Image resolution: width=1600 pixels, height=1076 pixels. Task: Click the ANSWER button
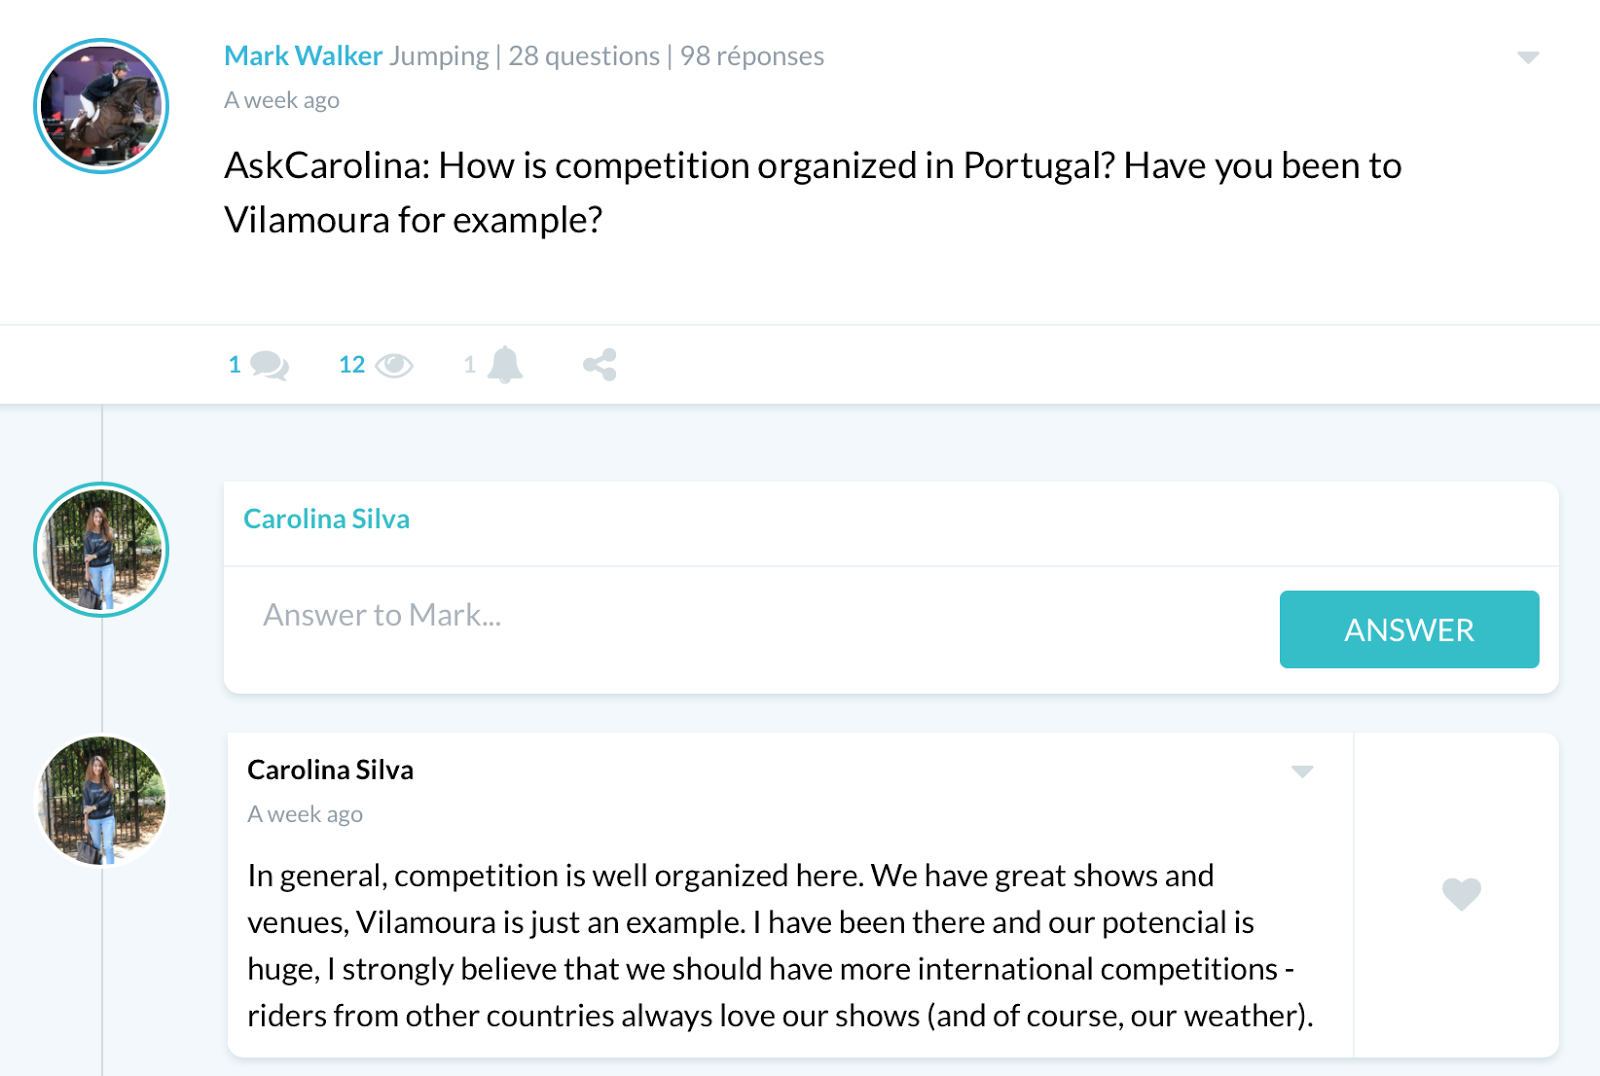tap(1409, 629)
